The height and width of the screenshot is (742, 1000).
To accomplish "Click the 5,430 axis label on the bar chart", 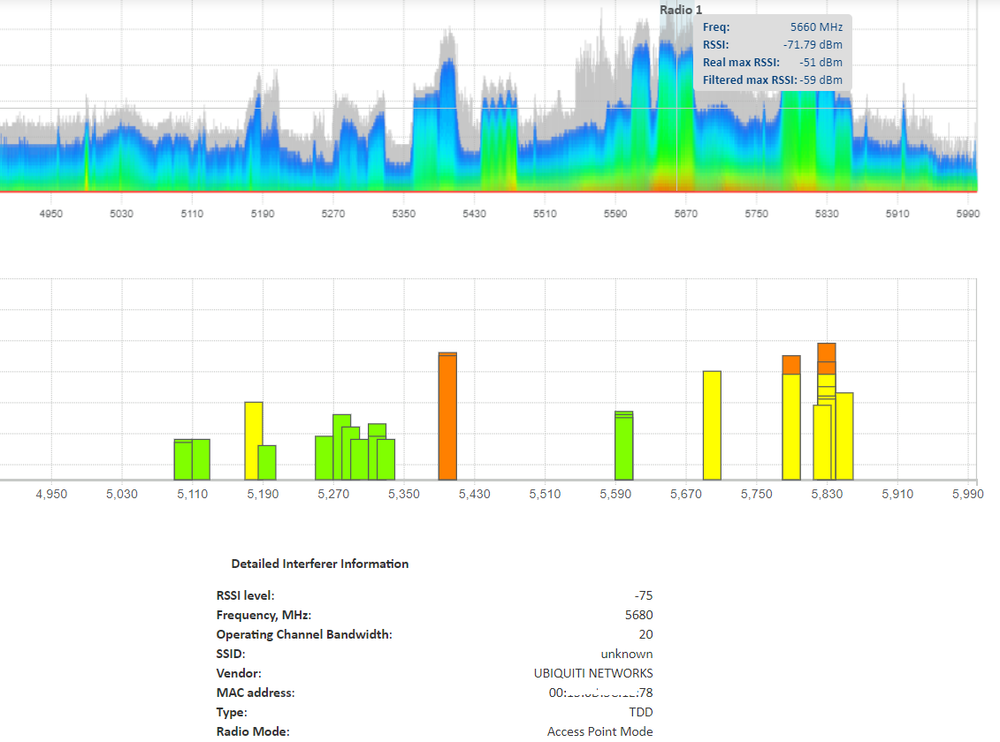I will click(x=474, y=493).
